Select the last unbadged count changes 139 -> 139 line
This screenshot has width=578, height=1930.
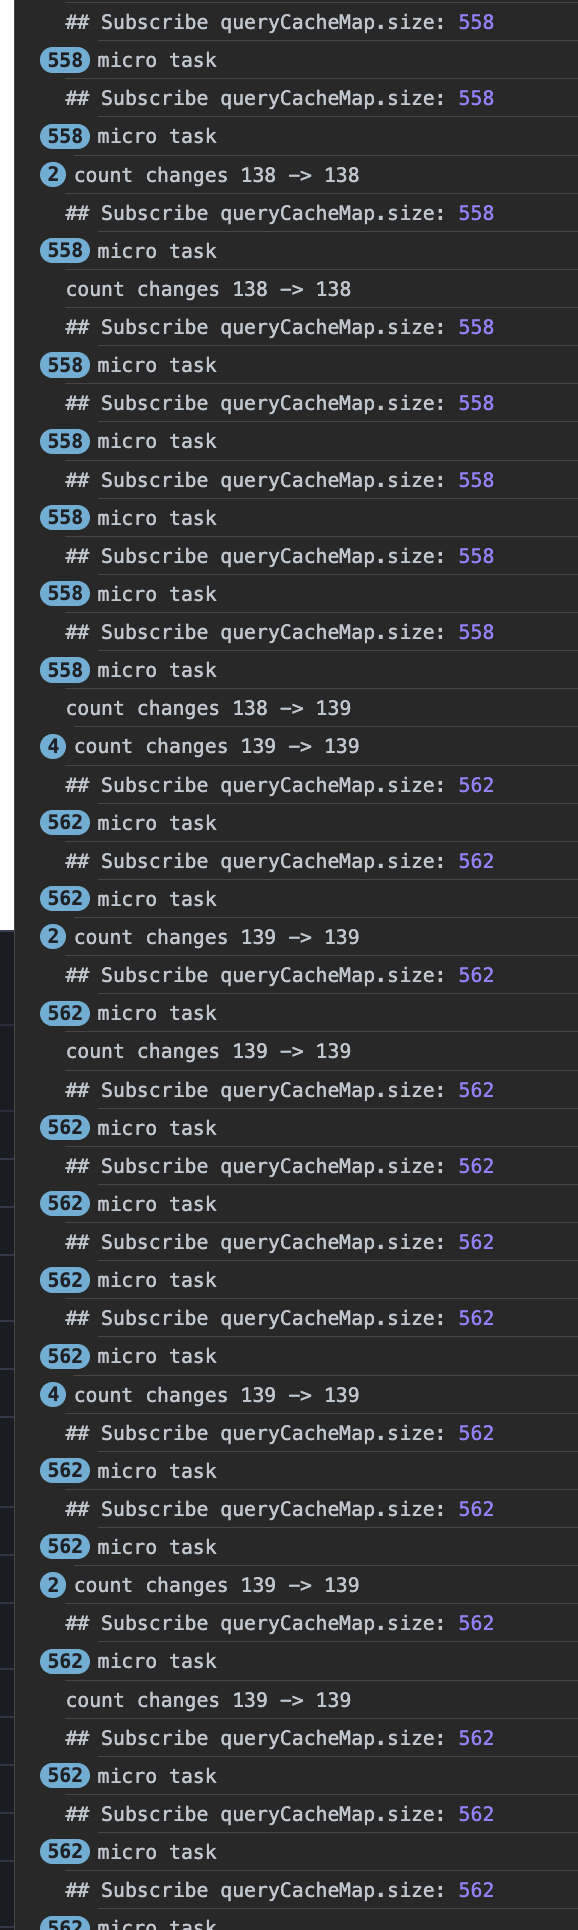click(208, 1700)
